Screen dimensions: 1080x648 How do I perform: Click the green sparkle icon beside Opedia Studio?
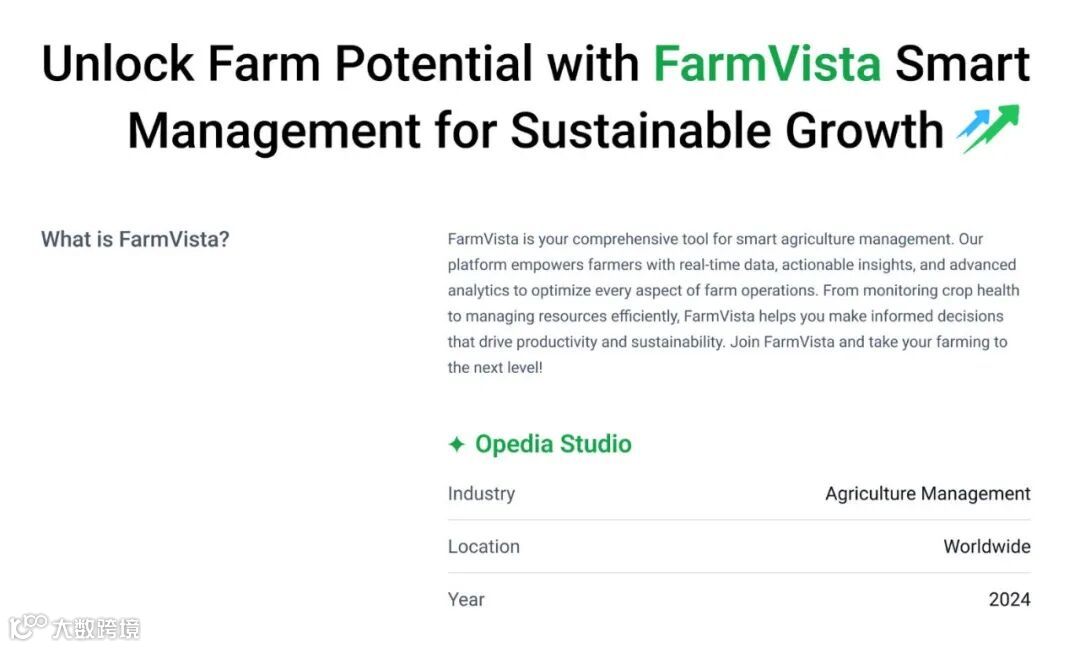click(457, 444)
